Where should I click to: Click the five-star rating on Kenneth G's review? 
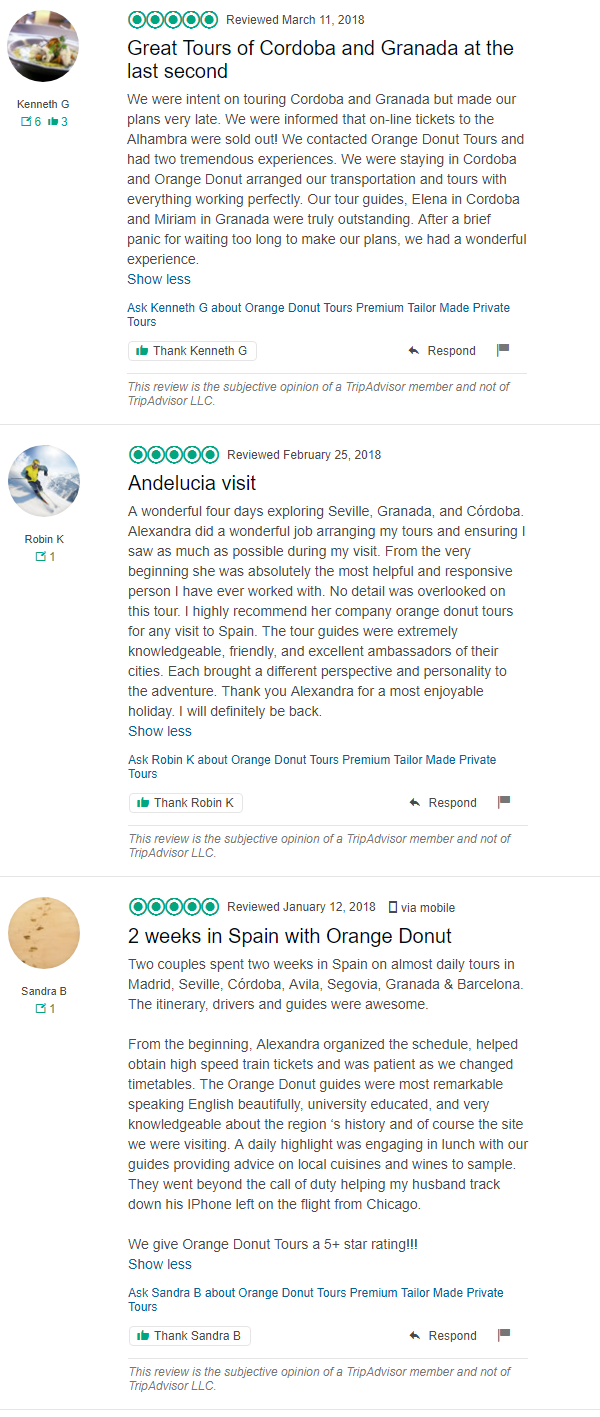(173, 18)
